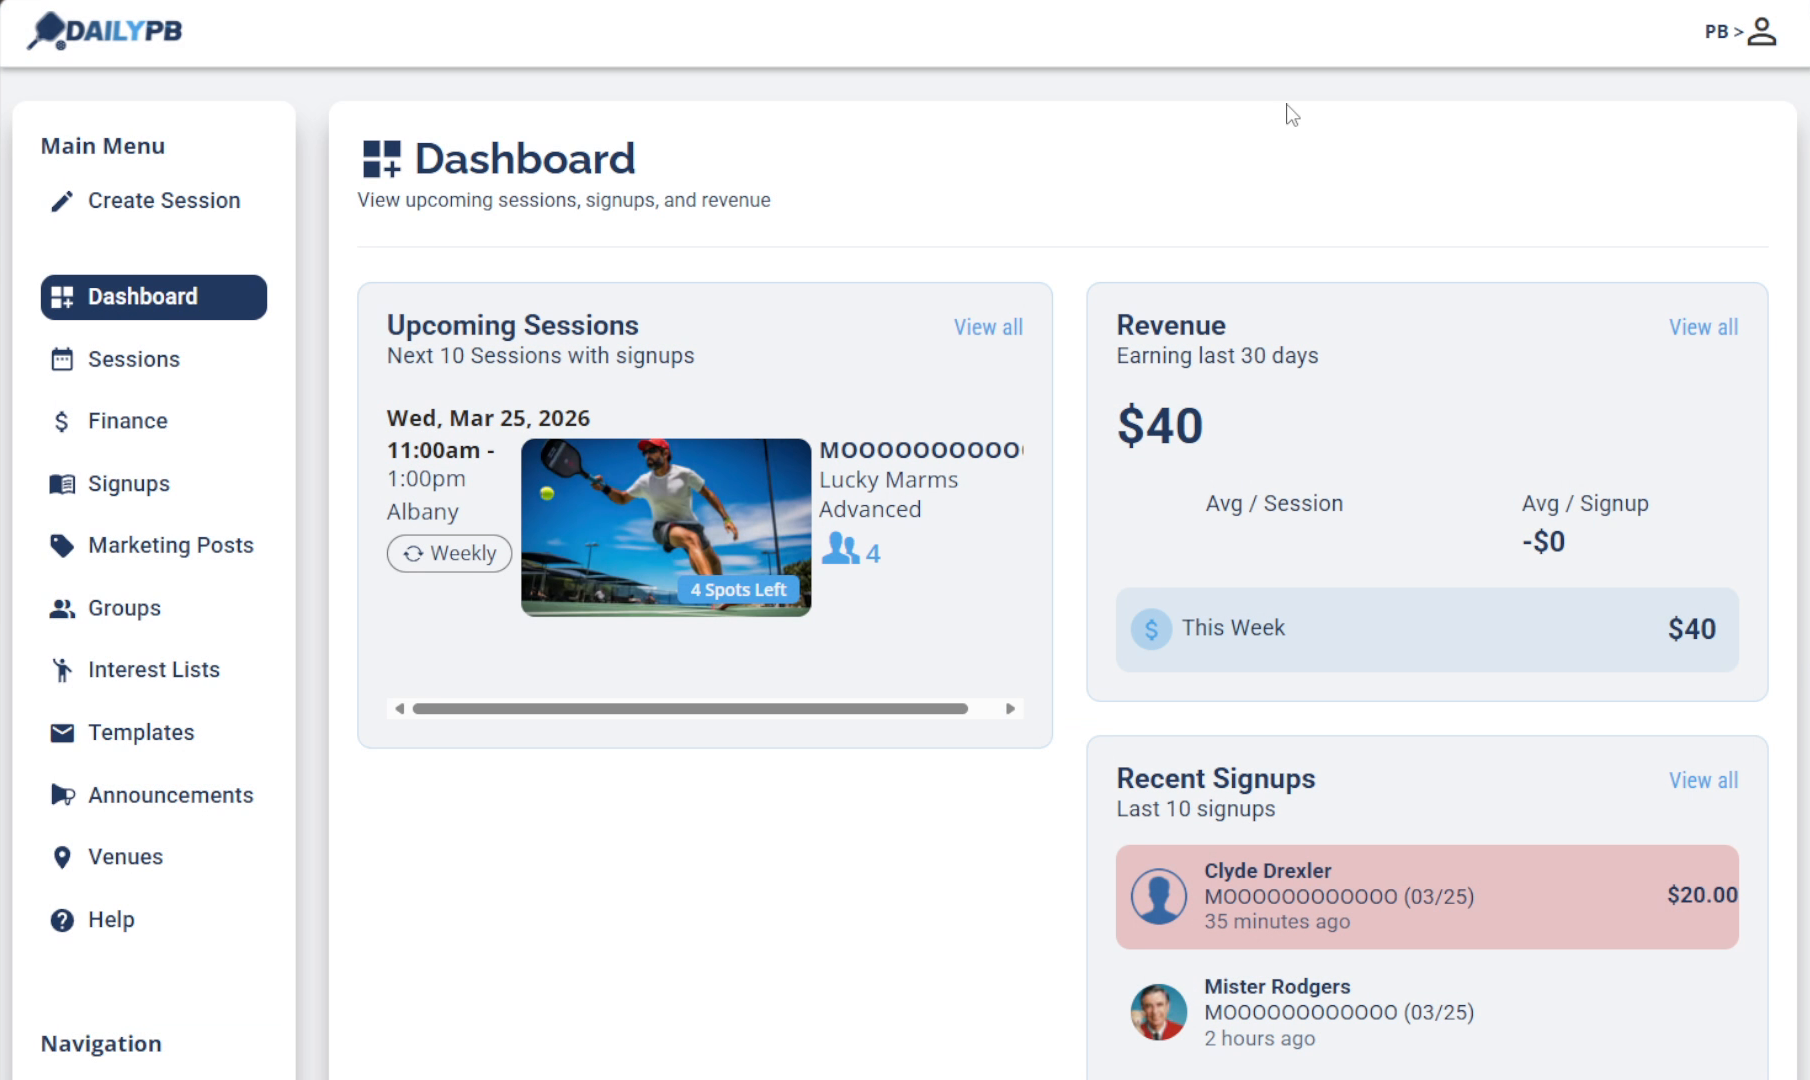Image resolution: width=1810 pixels, height=1080 pixels.
Task: Click the Venues map pin icon
Action: [62, 857]
